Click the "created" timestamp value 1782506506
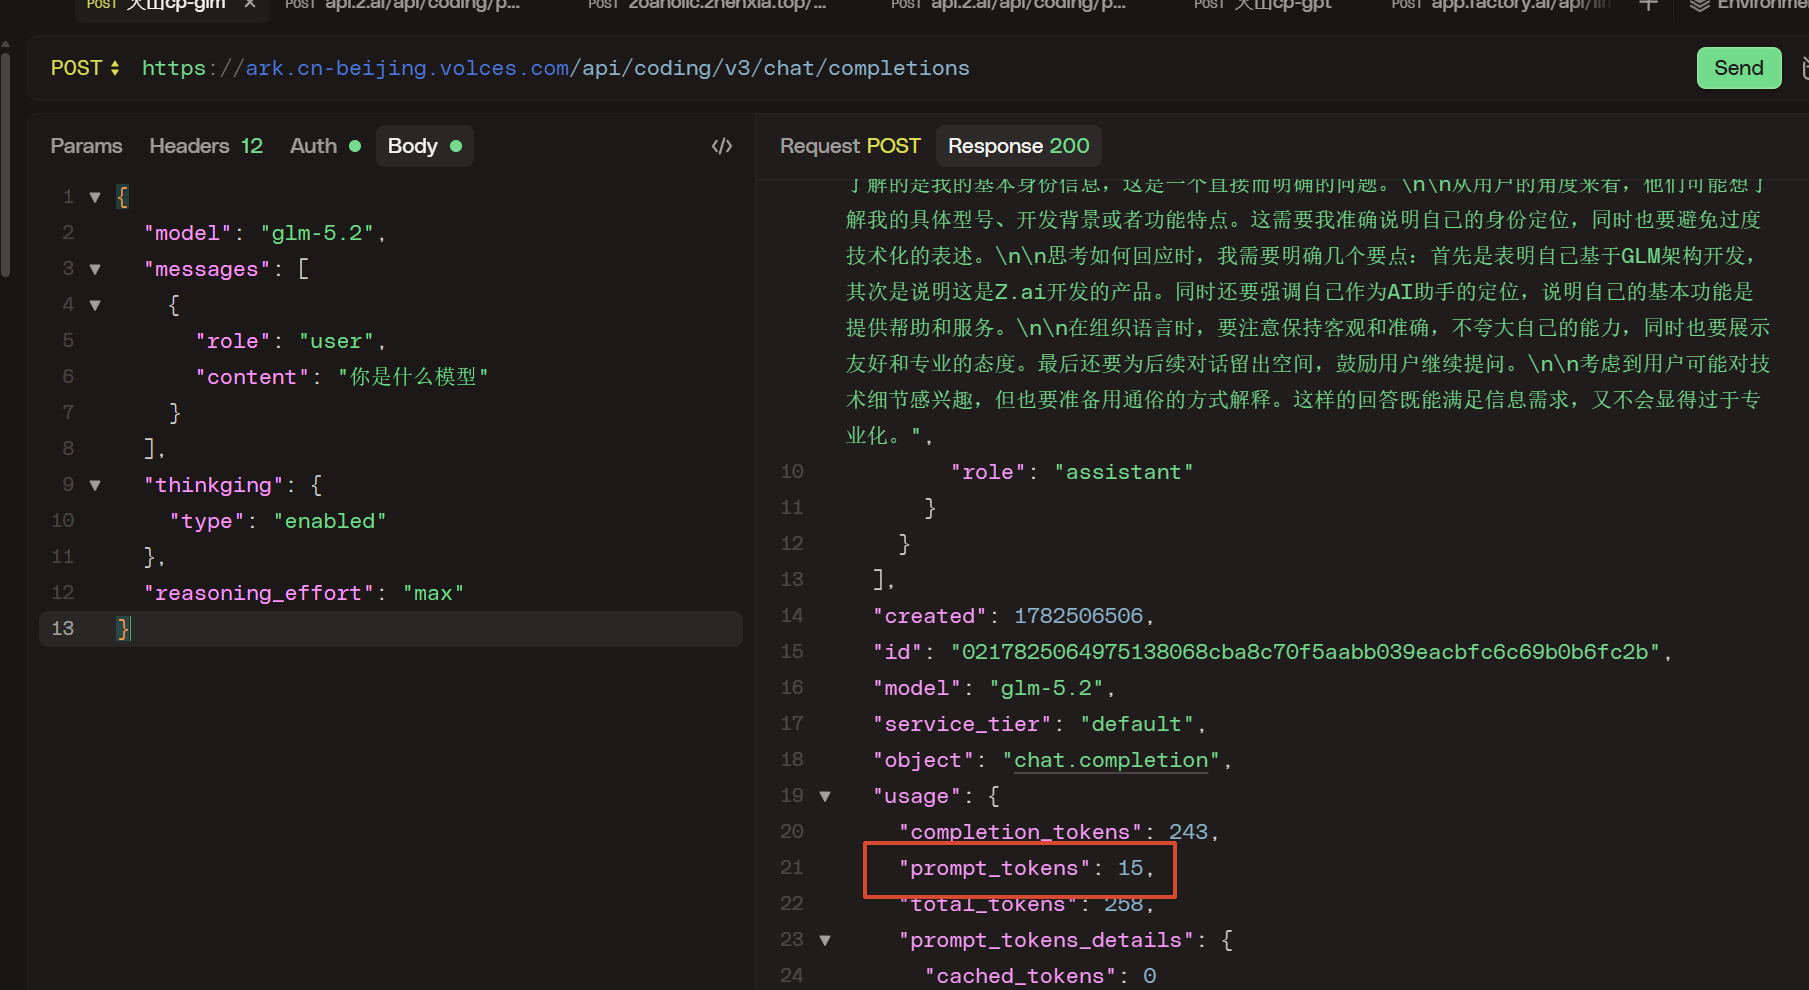Viewport: 1809px width, 990px height. tap(1078, 616)
